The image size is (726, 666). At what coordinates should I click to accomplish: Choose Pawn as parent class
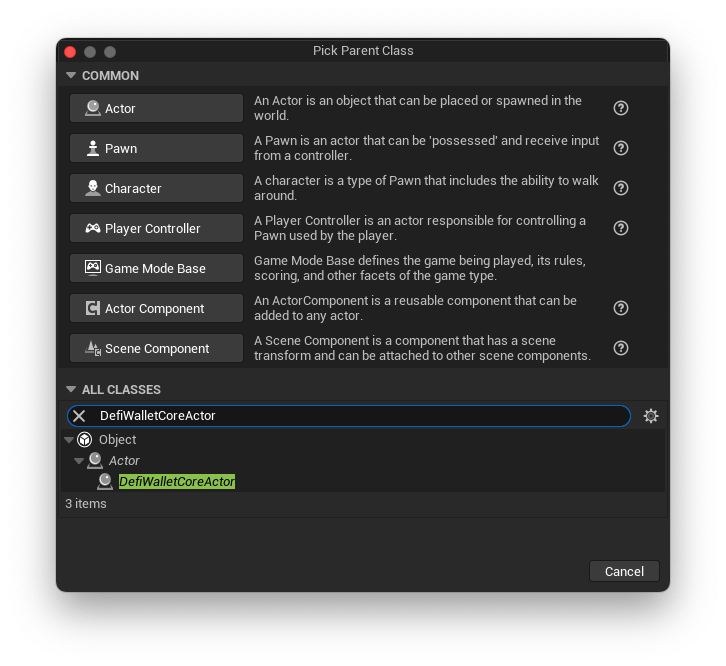pyautogui.click(x=156, y=148)
